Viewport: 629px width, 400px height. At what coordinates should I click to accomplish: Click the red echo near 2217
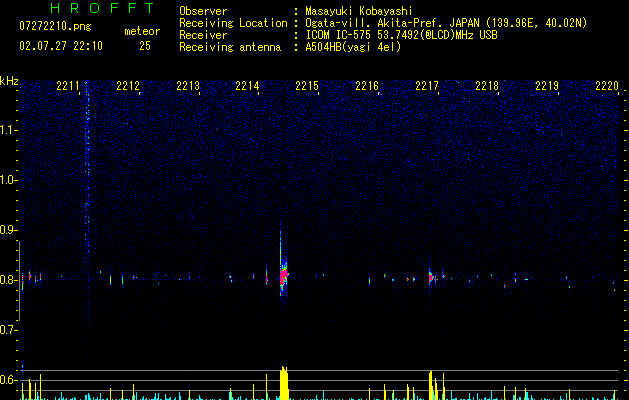(431, 278)
